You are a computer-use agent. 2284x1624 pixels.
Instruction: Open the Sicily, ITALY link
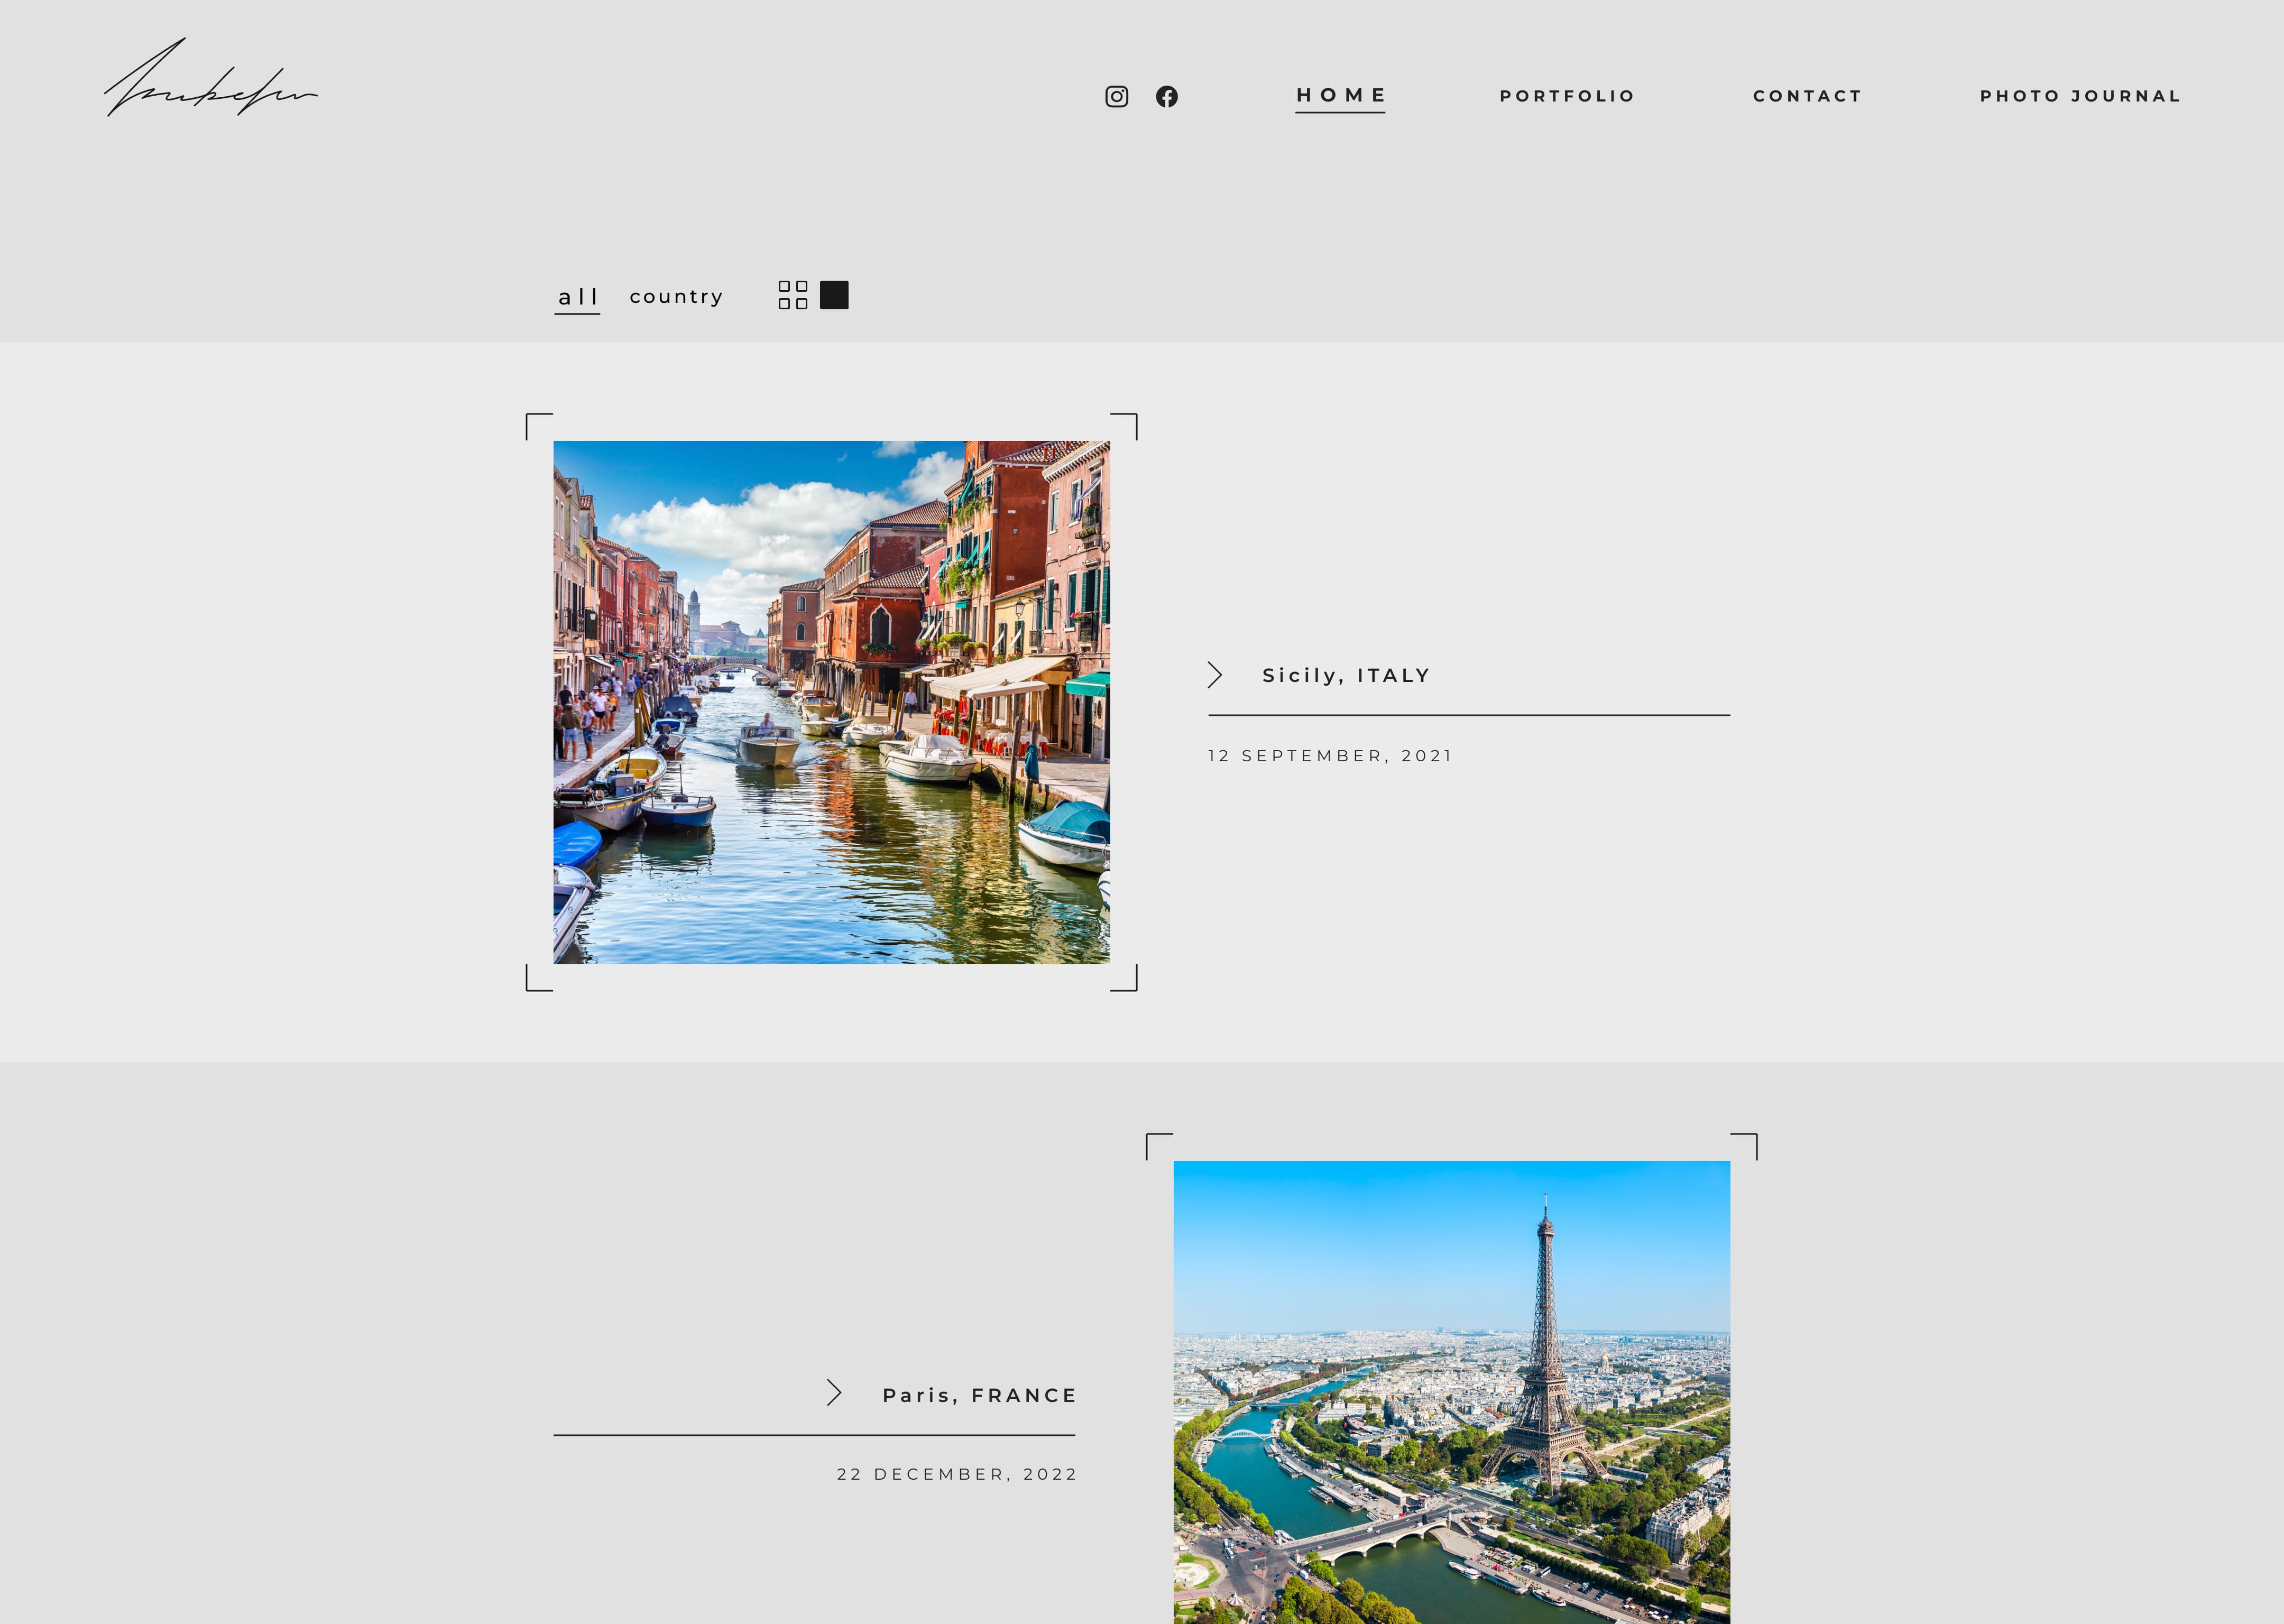click(x=1346, y=676)
